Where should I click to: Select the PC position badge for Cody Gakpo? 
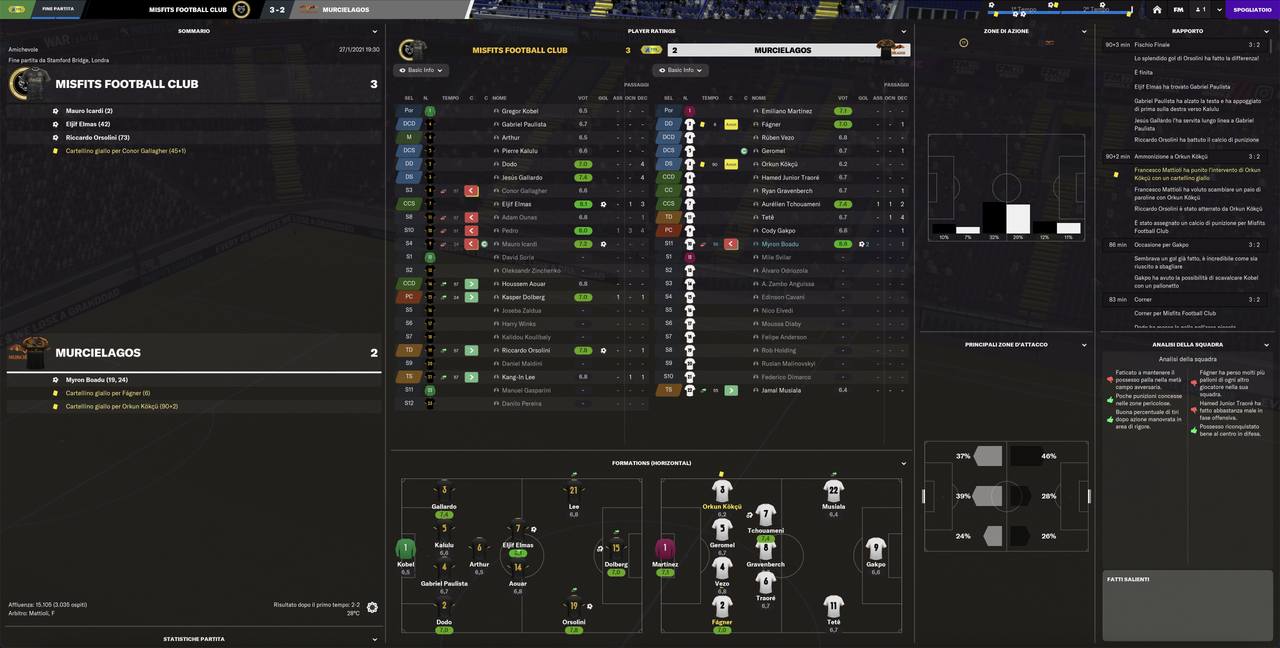coord(668,230)
